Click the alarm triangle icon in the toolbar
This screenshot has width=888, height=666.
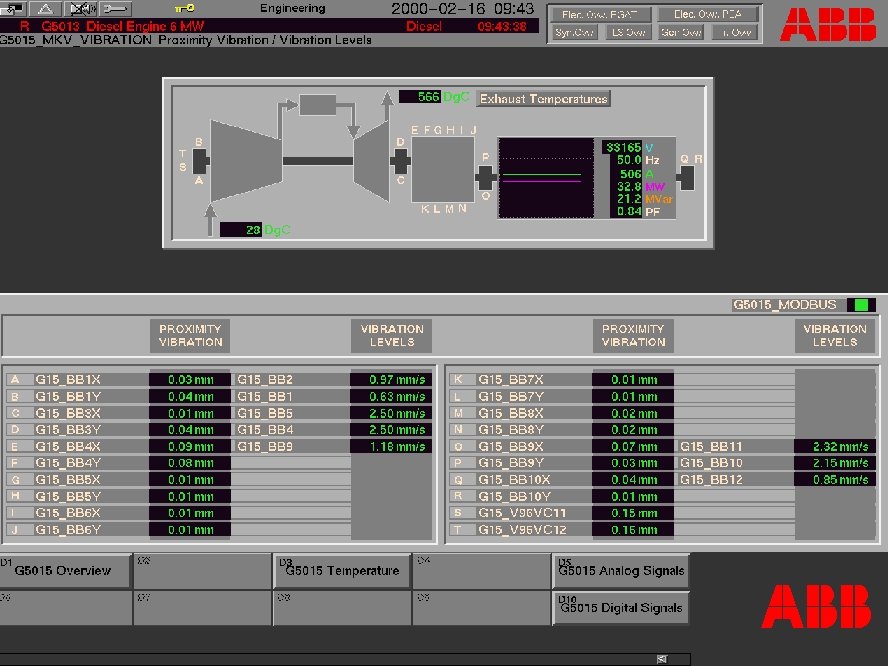(x=45, y=9)
